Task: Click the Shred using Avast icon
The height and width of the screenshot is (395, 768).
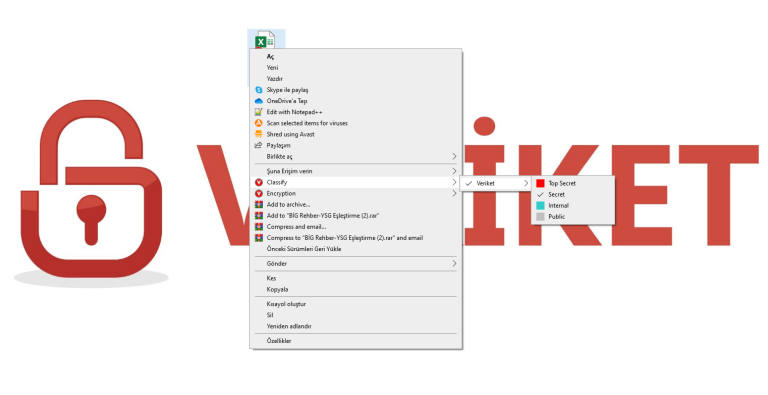Action: (x=259, y=134)
